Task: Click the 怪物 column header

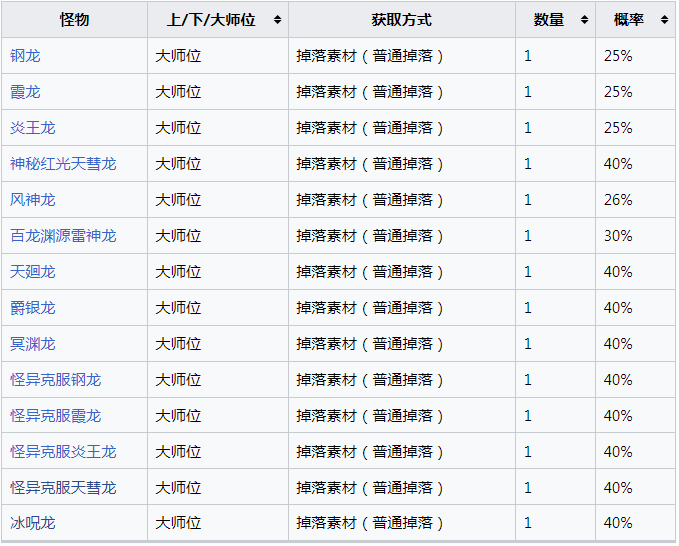Action: (x=74, y=19)
